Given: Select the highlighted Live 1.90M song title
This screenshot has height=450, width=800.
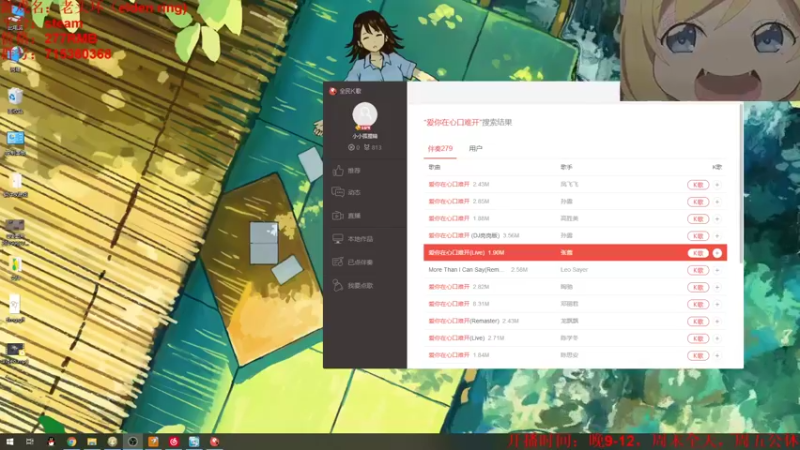Looking at the screenshot, I should (x=457, y=253).
